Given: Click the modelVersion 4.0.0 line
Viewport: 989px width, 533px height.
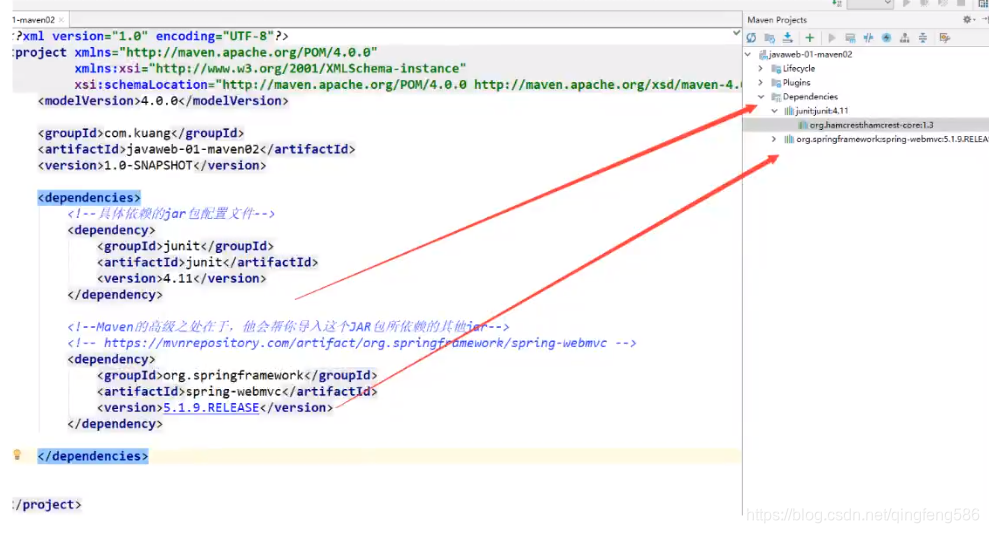Looking at the screenshot, I should click(x=163, y=101).
